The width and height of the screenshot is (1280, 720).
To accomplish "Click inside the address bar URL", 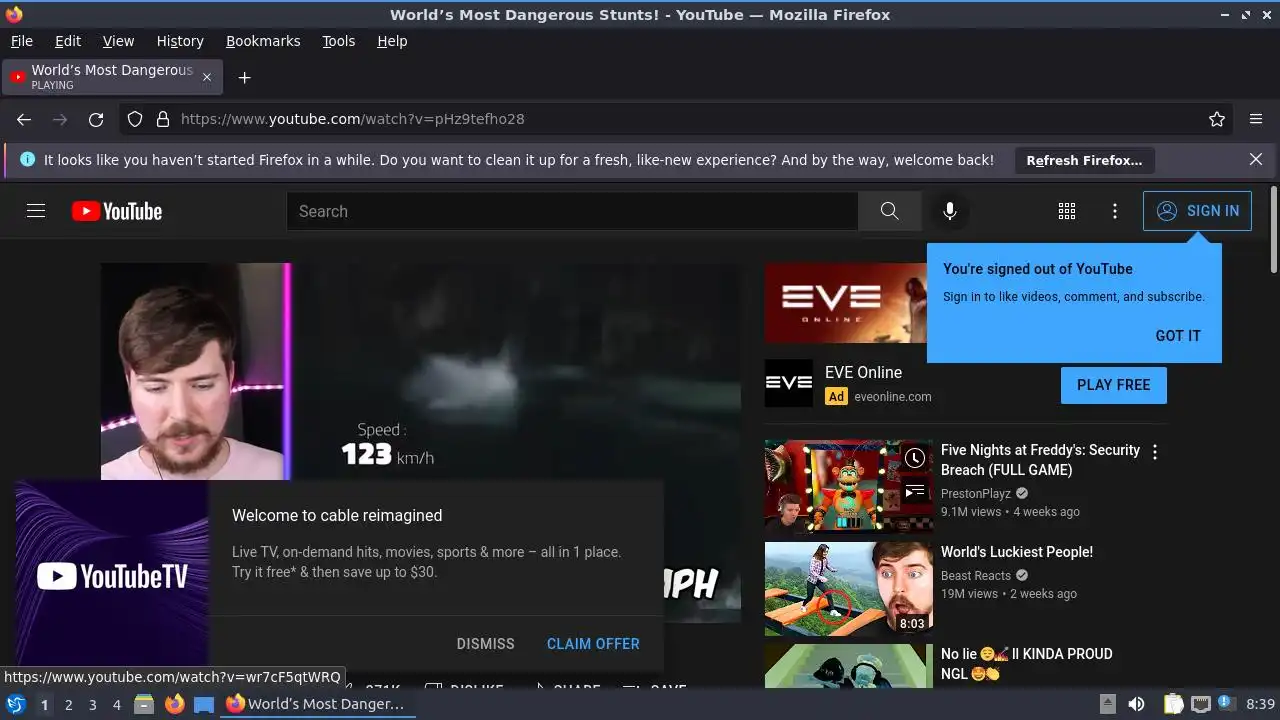I will 352,119.
